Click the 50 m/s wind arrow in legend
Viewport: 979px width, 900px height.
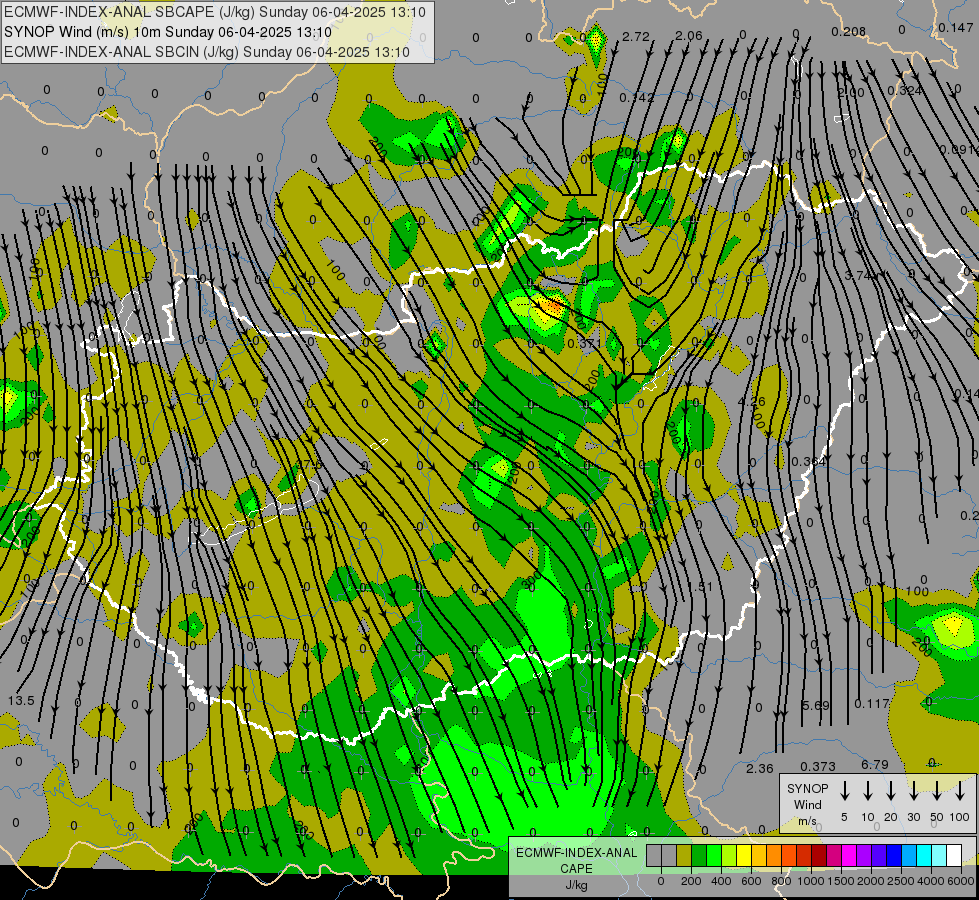pos(937,790)
